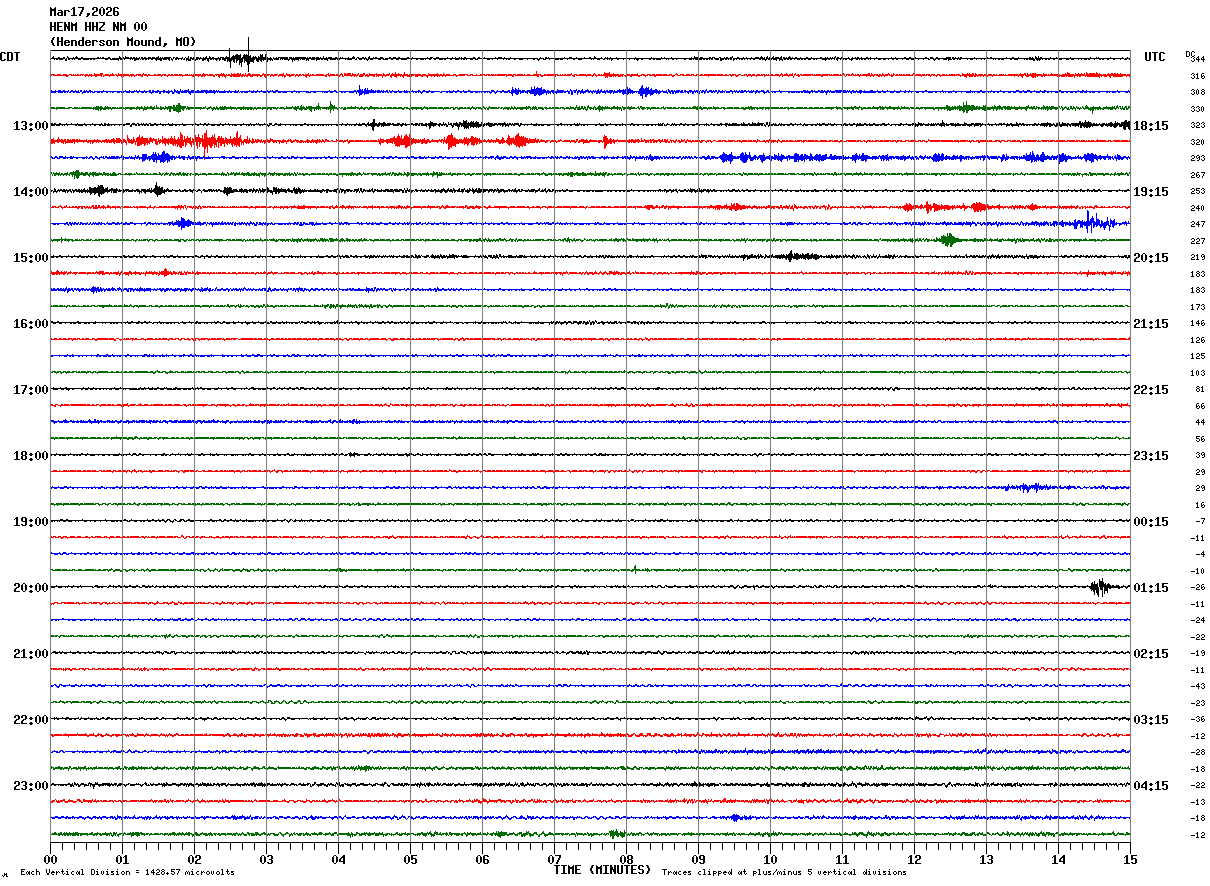Select the 15:00 CDT row label
The image size is (1210, 886).
(30, 257)
